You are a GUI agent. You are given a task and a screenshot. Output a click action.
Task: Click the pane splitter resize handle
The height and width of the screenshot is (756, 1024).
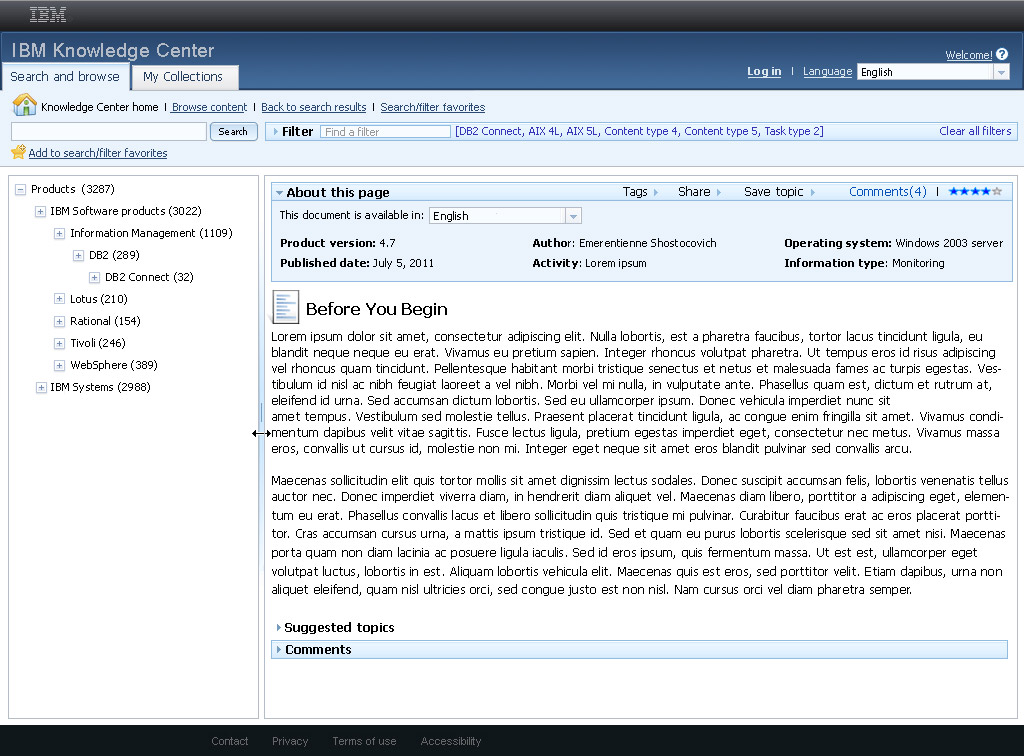pos(261,433)
